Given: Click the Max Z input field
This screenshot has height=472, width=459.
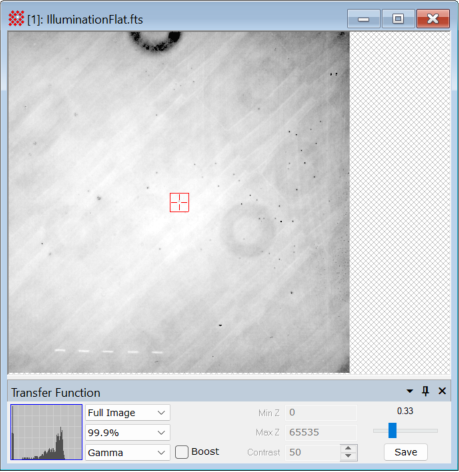Looking at the screenshot, I should (321, 432).
